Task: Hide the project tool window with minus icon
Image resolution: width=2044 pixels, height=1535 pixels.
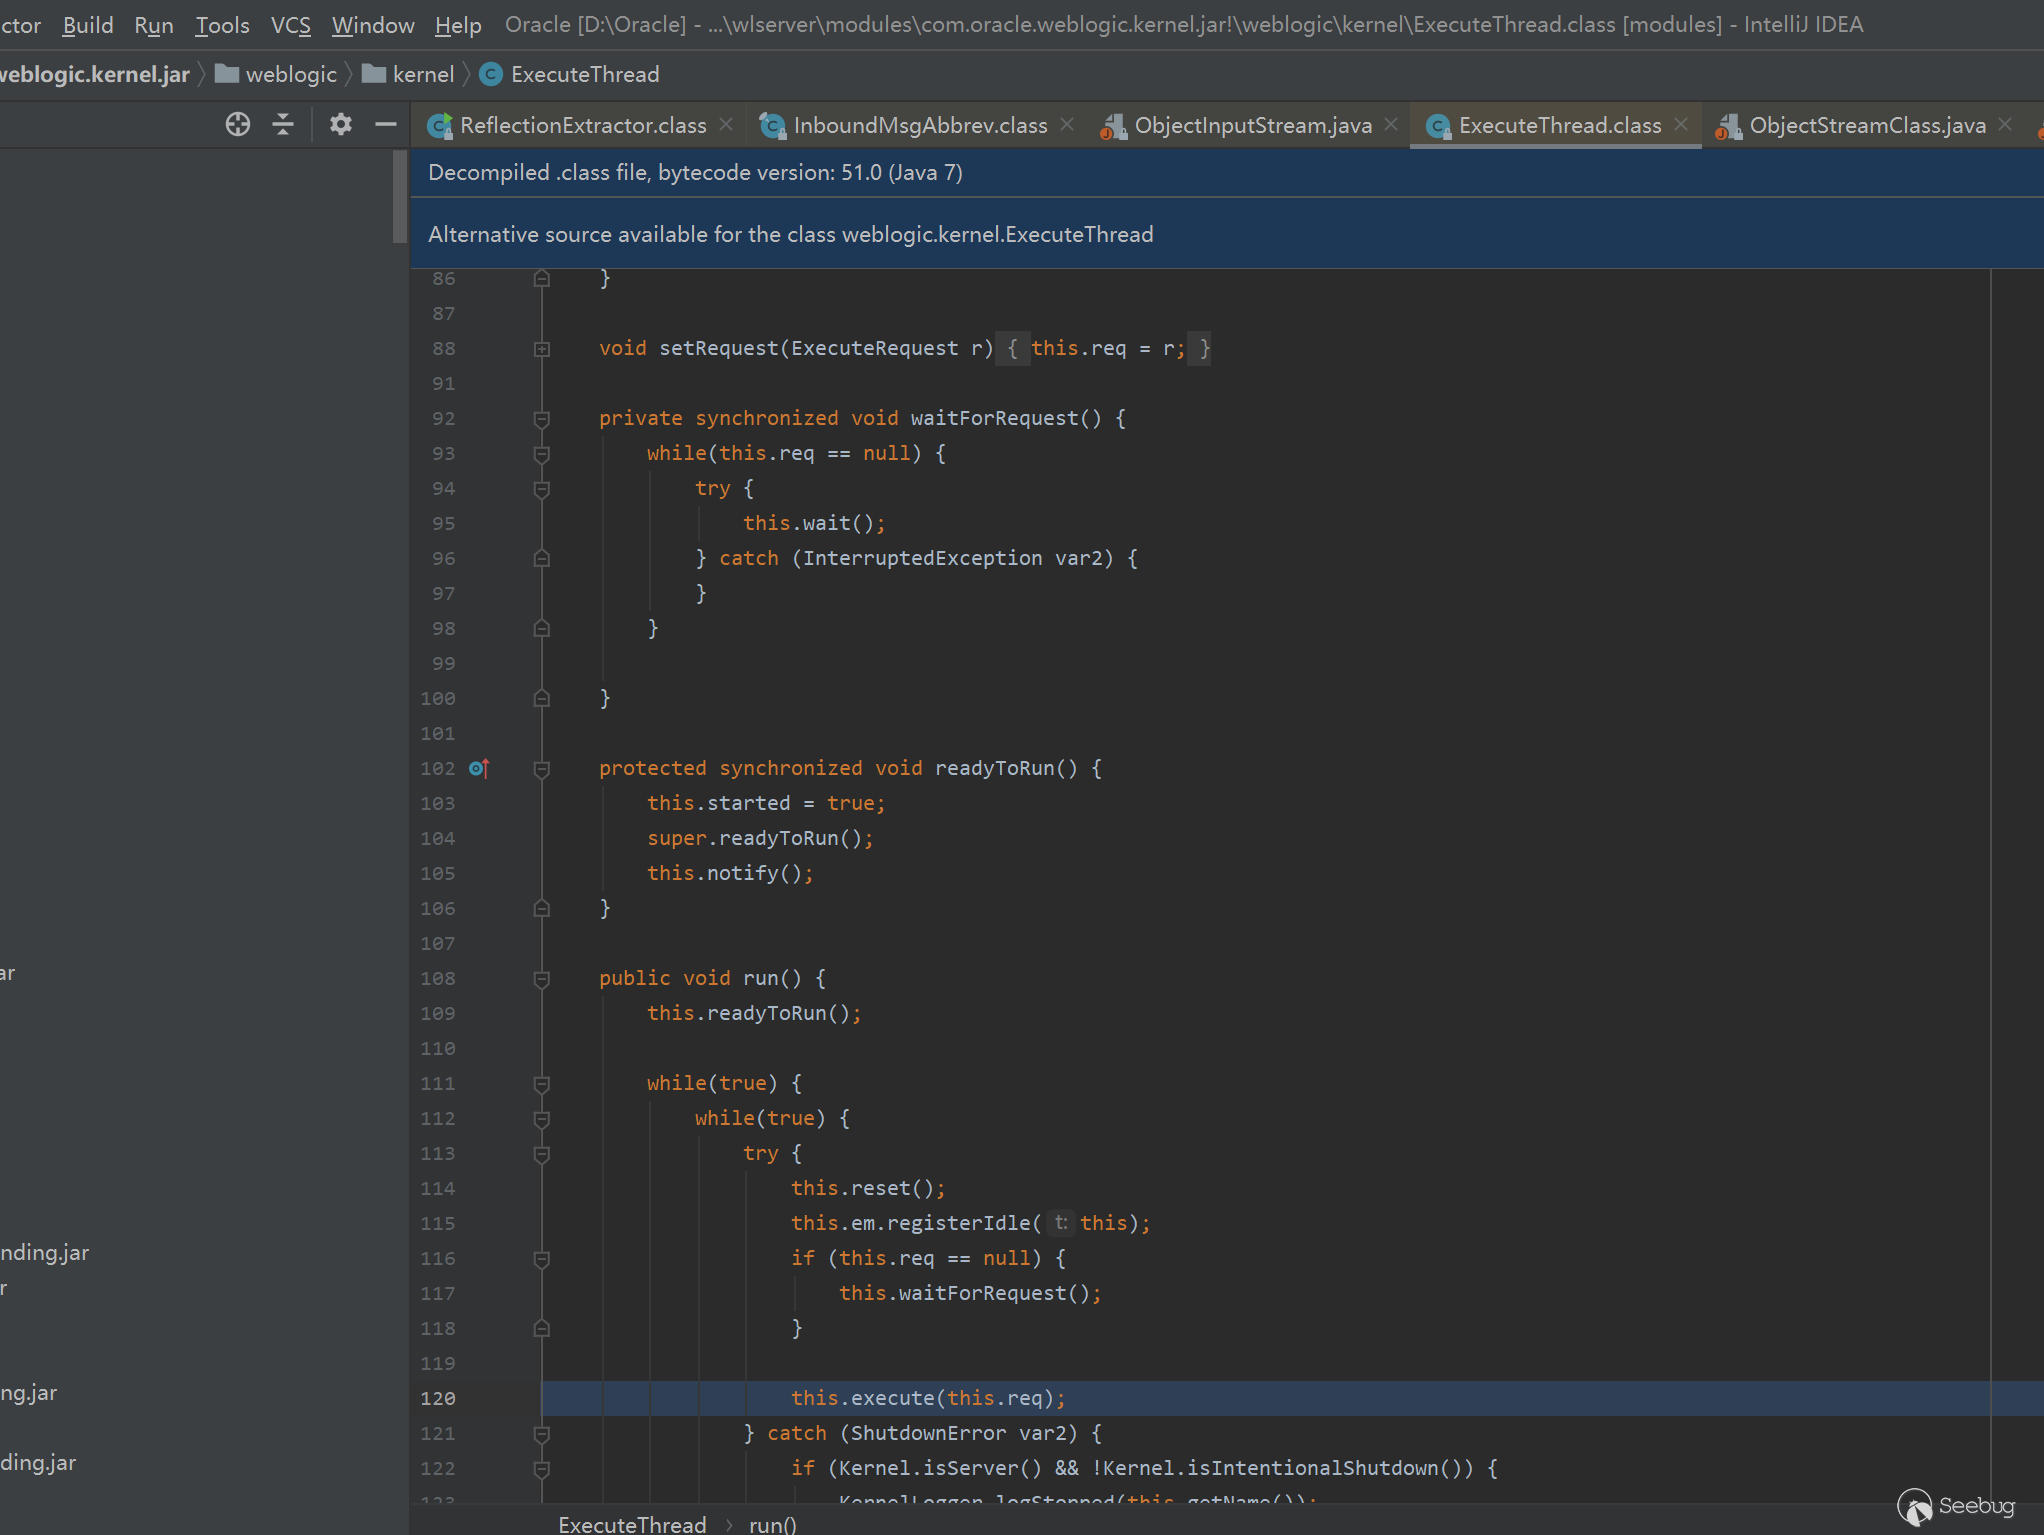Action: [386, 124]
